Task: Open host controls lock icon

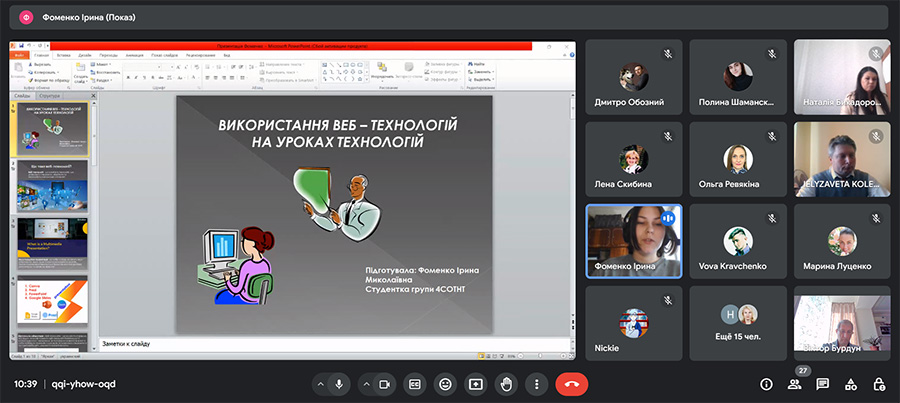Action: click(x=878, y=384)
